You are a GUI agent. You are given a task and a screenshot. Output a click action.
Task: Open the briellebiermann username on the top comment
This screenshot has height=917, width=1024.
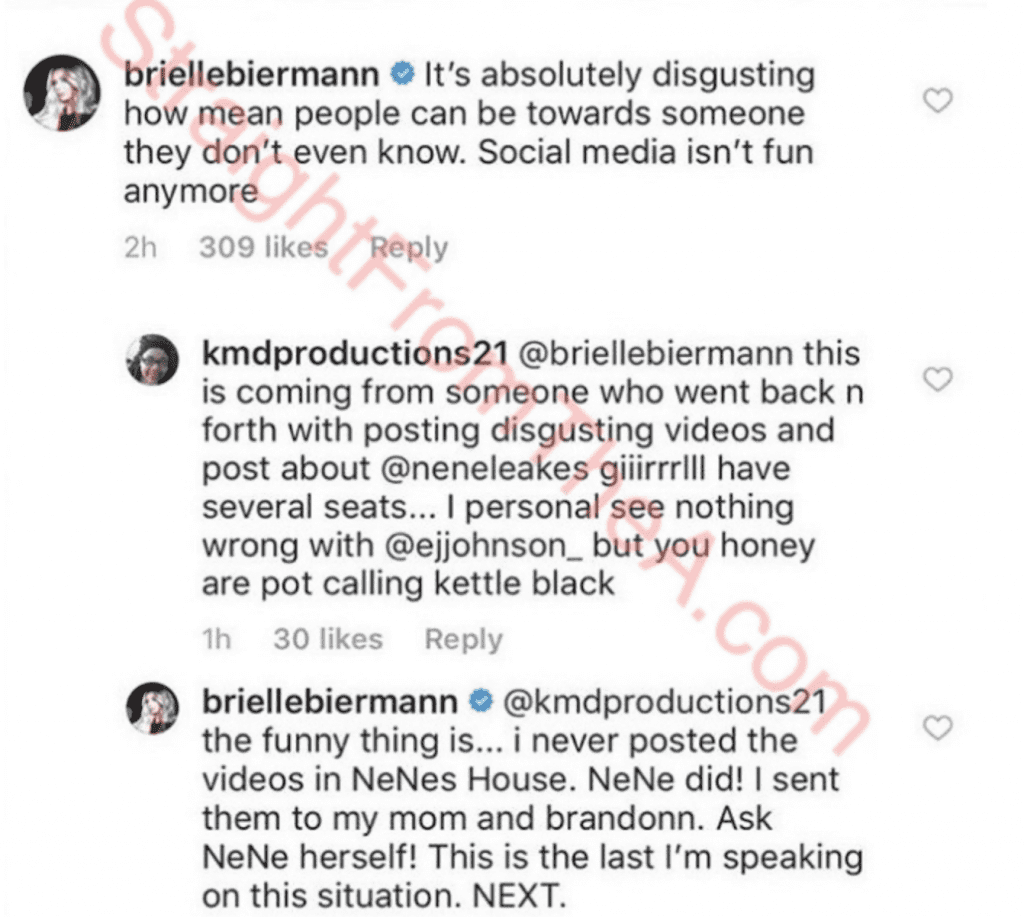tap(253, 75)
